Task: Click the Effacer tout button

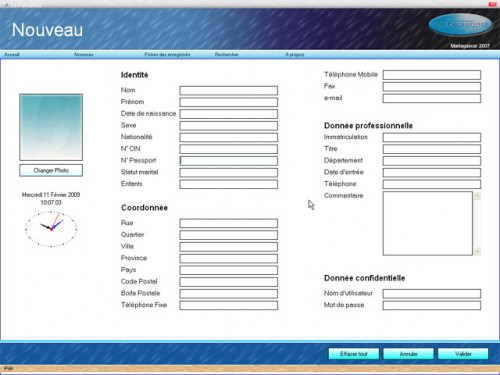Action: (x=354, y=354)
